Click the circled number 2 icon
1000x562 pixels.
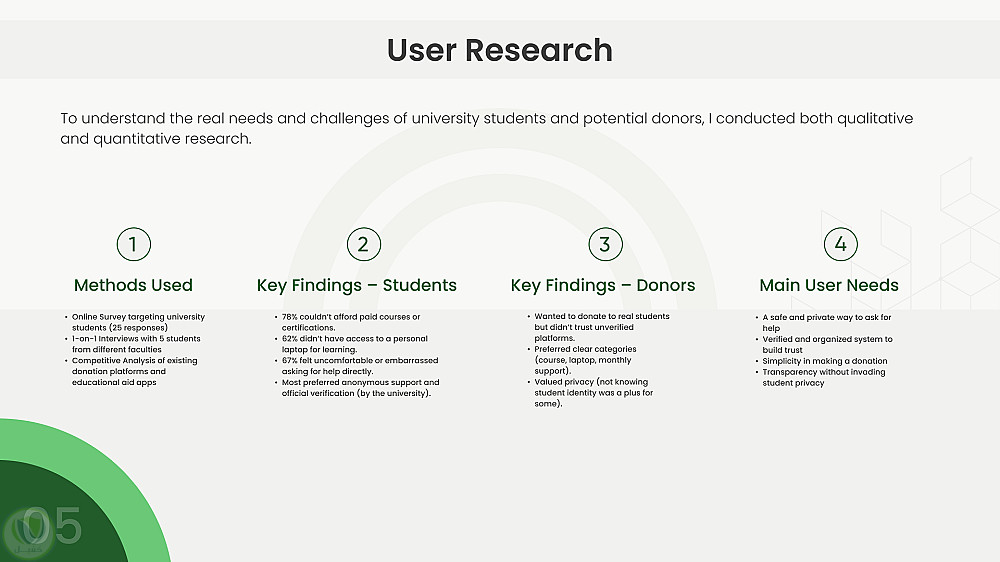point(363,244)
